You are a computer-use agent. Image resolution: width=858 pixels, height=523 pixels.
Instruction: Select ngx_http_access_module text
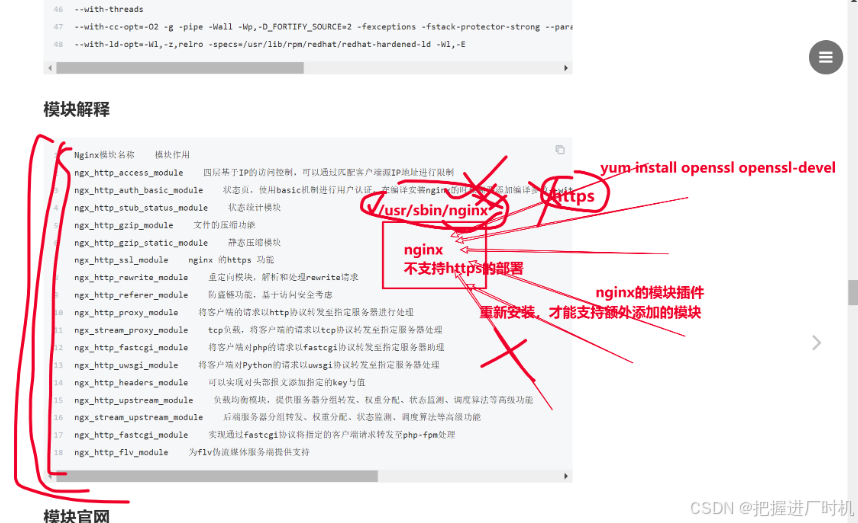pyautogui.click(x=129, y=172)
